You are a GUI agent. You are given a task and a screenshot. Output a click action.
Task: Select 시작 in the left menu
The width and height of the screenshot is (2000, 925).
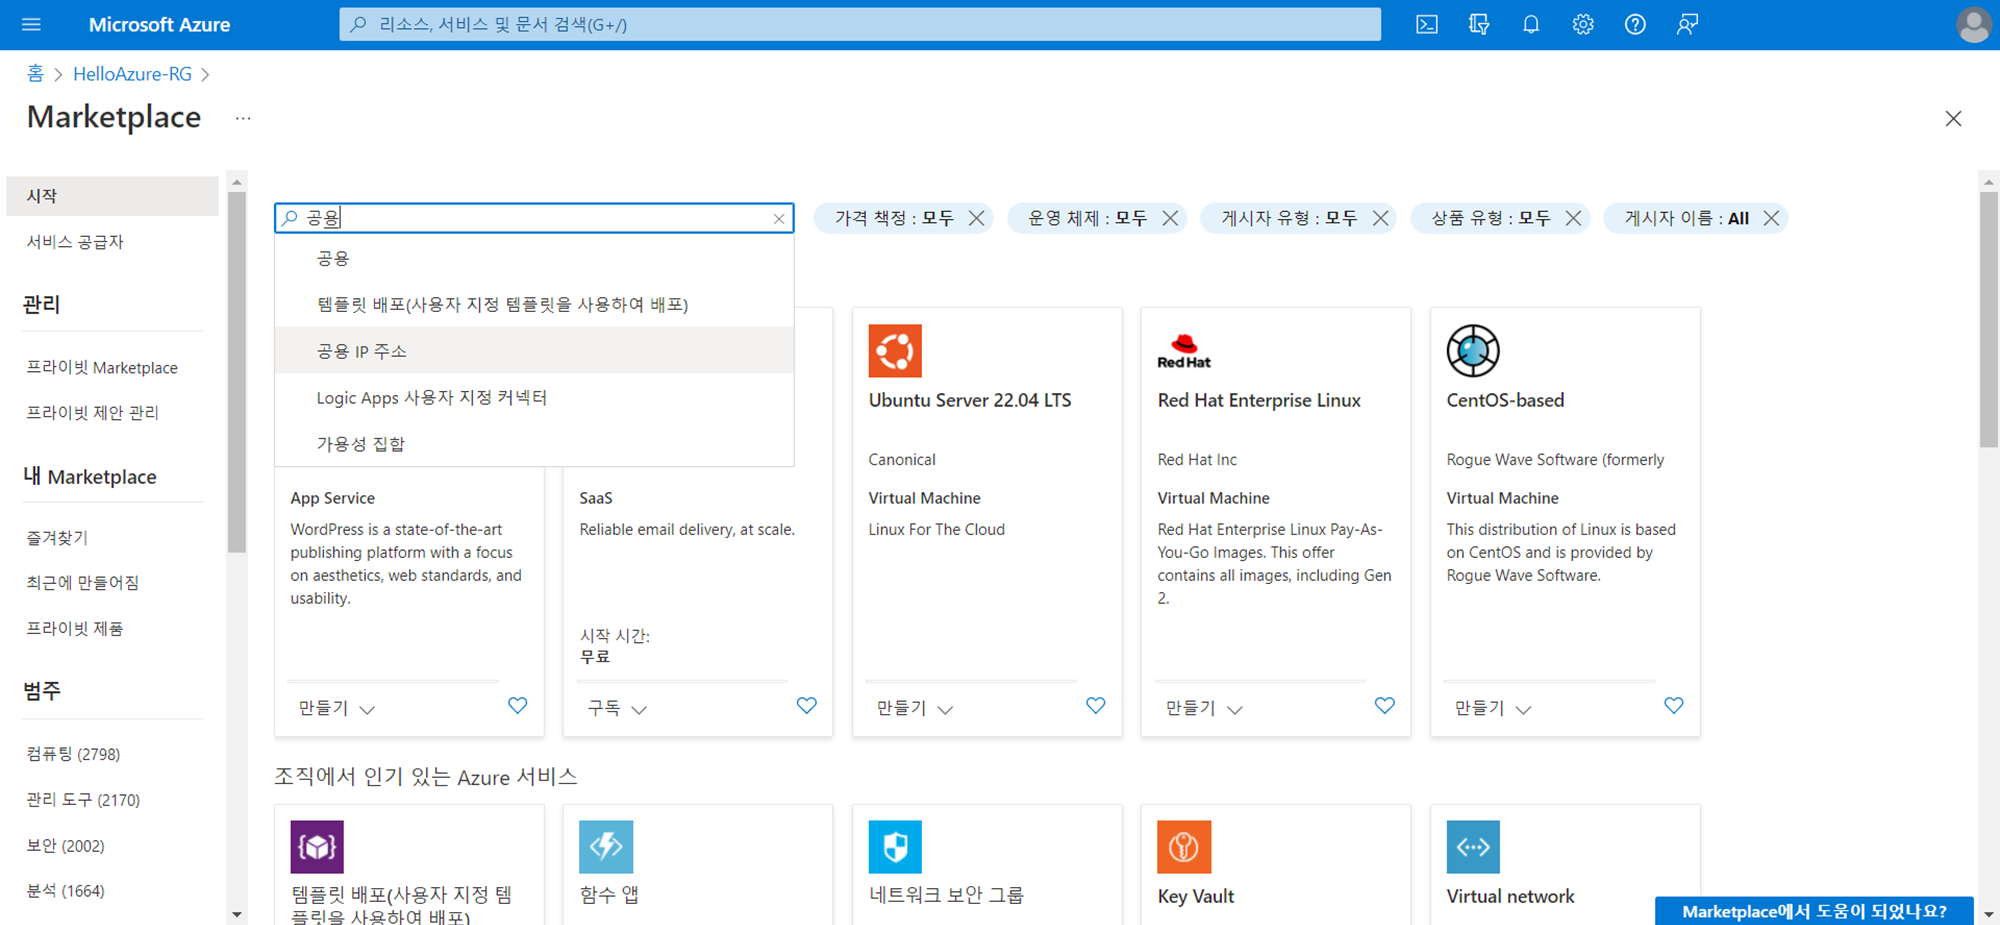pyautogui.click(x=112, y=196)
